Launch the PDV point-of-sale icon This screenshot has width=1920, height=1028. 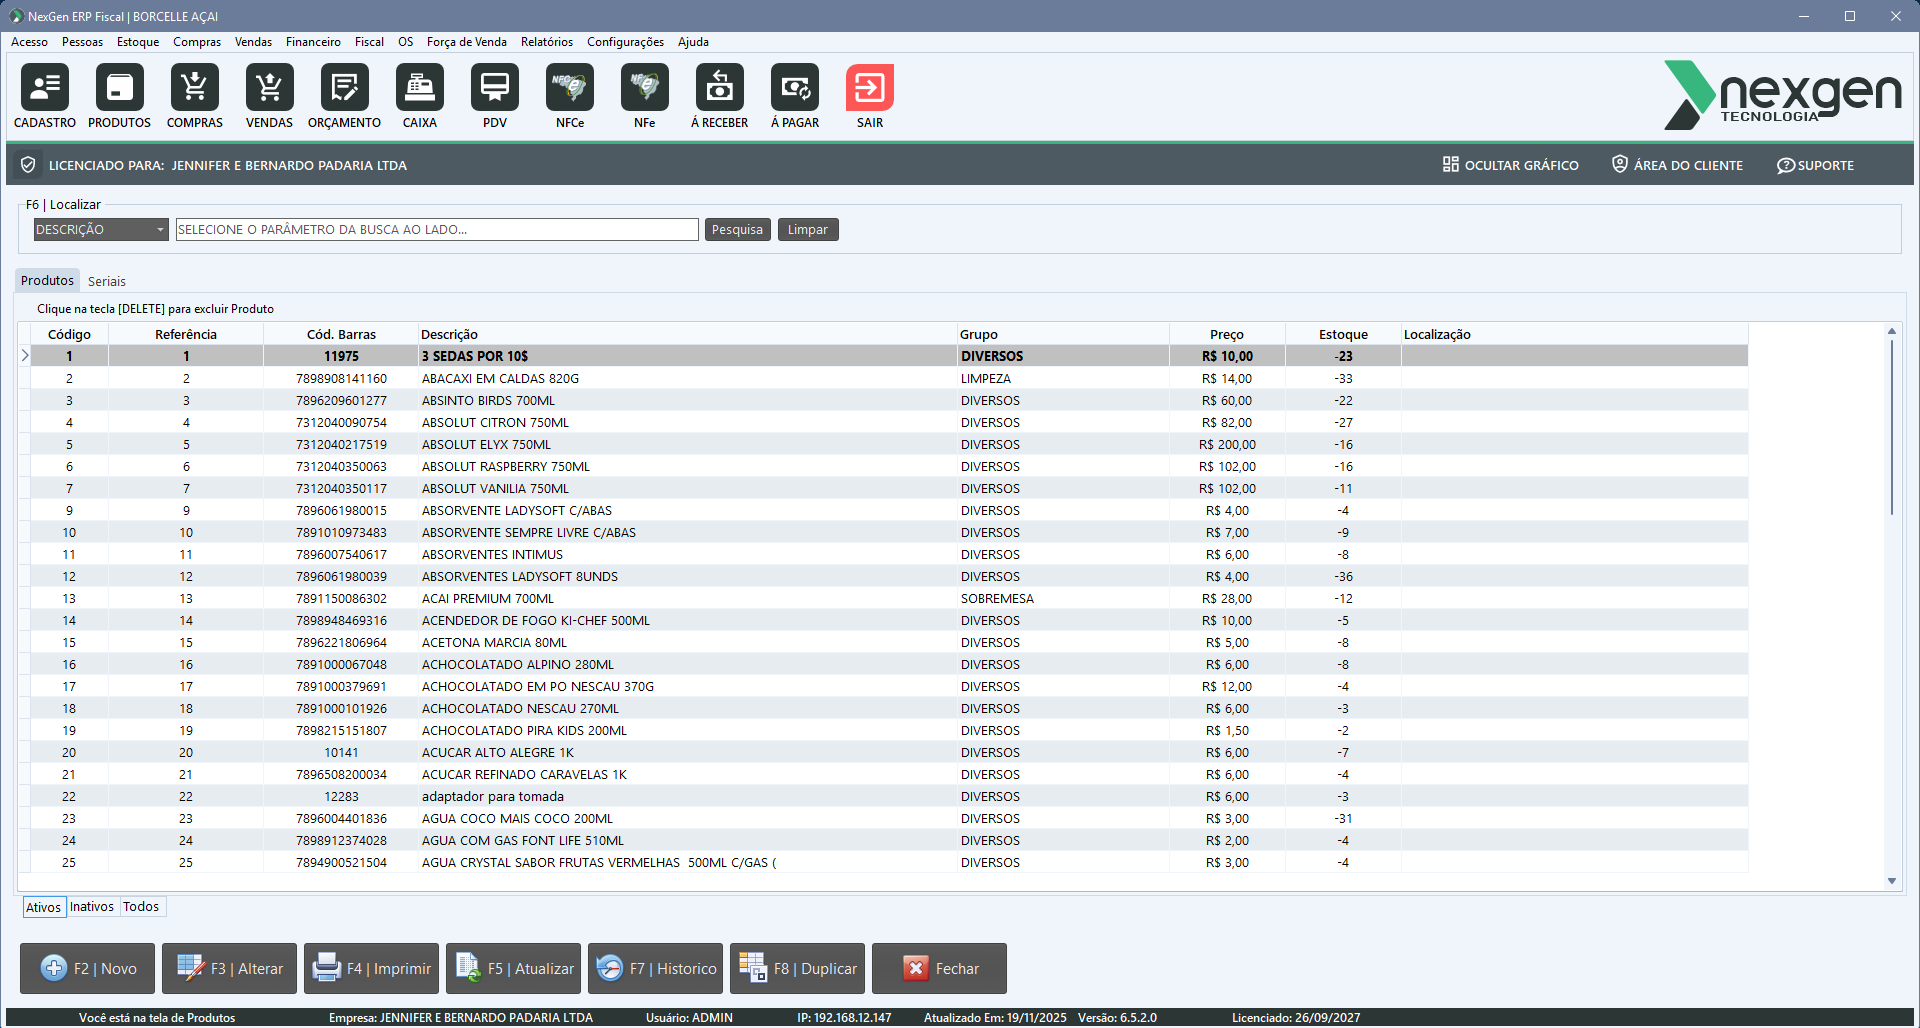point(495,88)
